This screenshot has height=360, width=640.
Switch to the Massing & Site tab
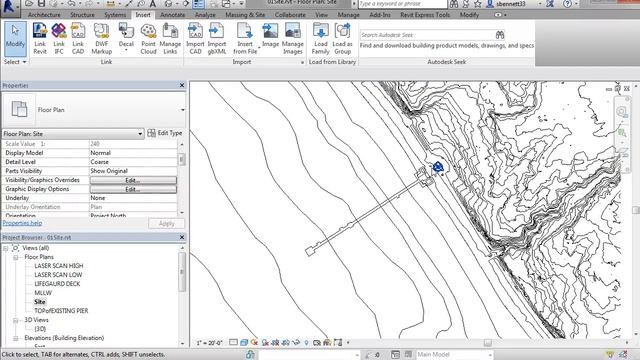[x=245, y=15]
